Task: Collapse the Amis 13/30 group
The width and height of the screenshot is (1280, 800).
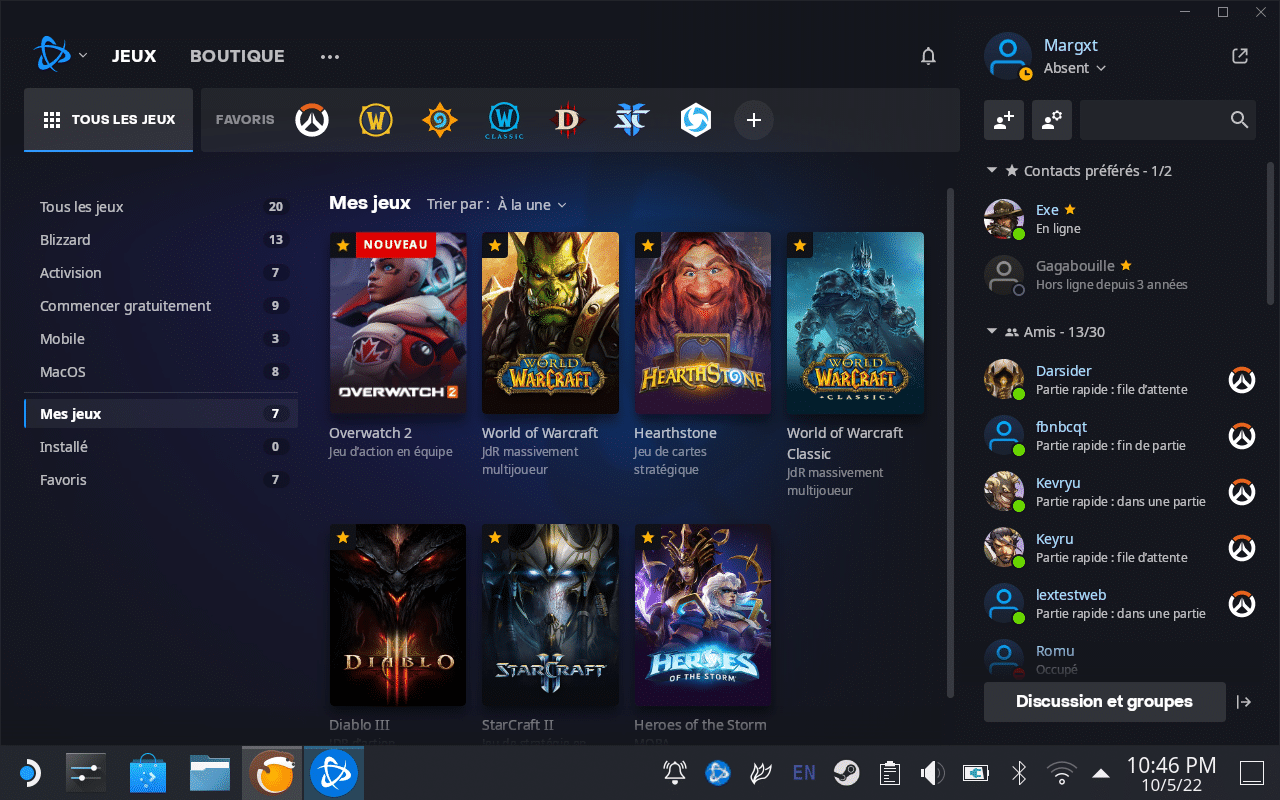Action: 991,332
